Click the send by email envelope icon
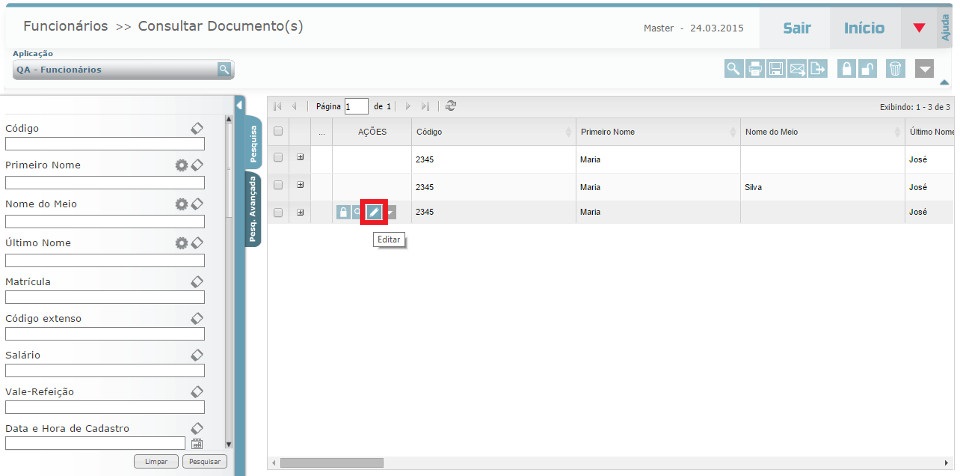 (x=797, y=69)
